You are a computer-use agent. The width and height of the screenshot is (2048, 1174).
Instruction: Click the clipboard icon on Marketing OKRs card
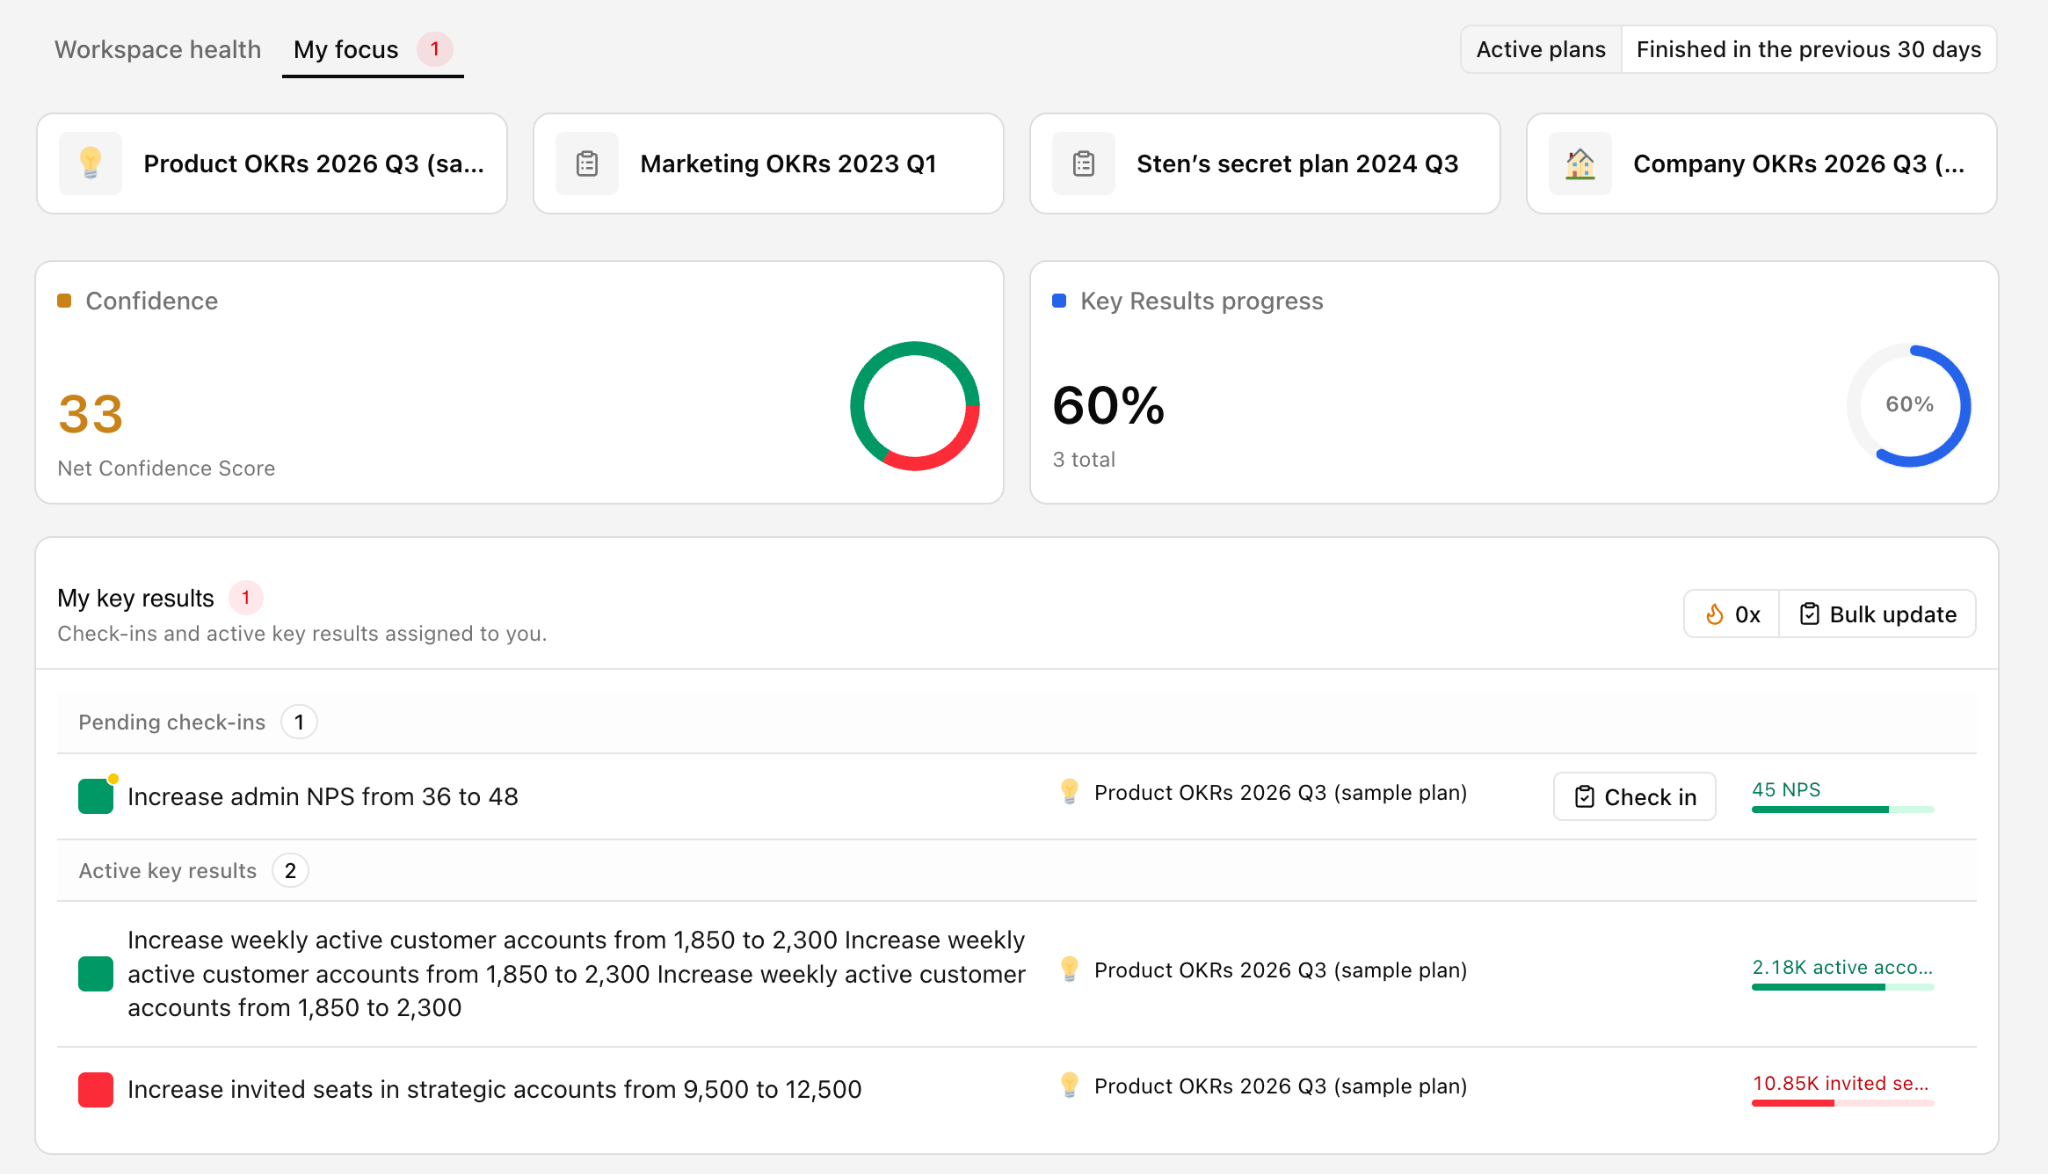click(x=587, y=163)
